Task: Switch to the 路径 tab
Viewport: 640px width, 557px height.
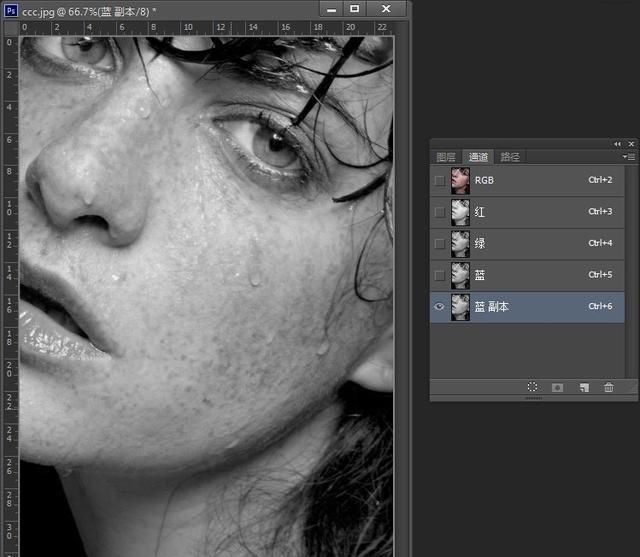Action: tap(510, 157)
